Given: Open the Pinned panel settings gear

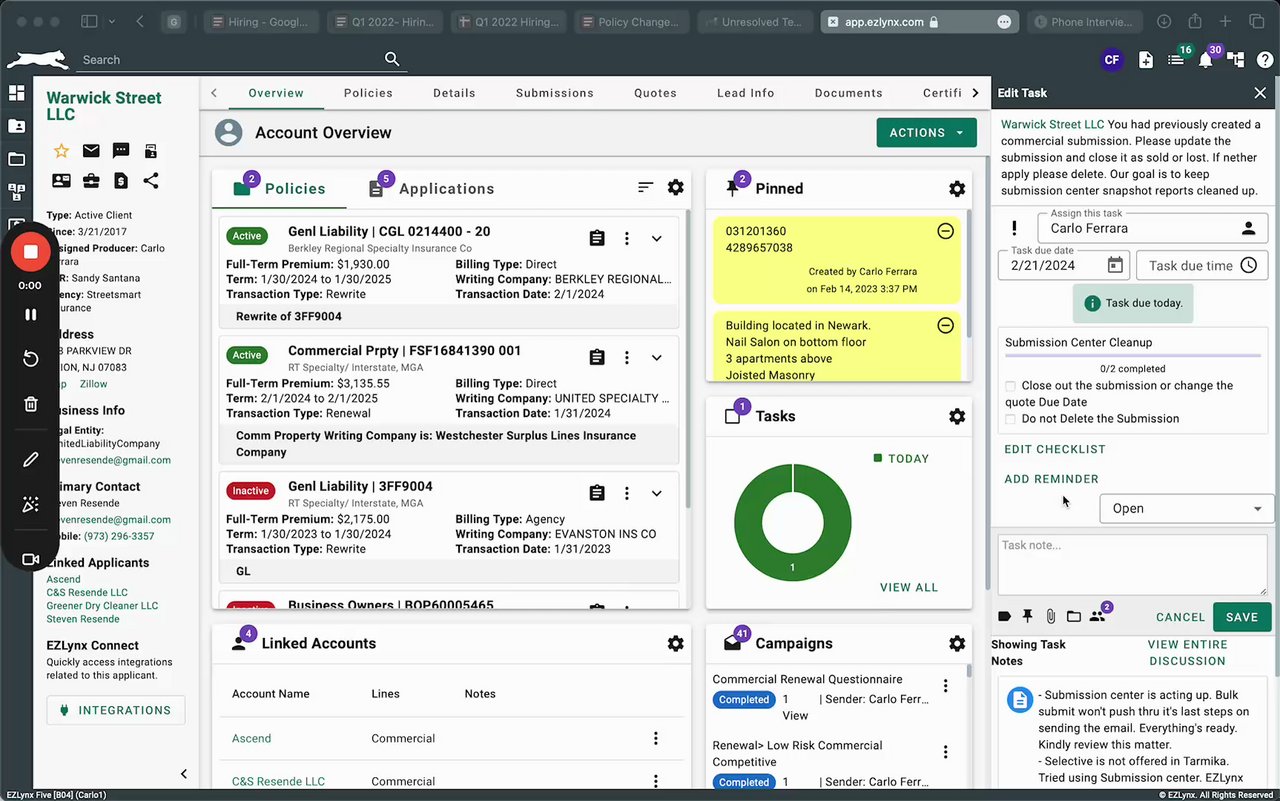Looking at the screenshot, I should (x=957, y=188).
